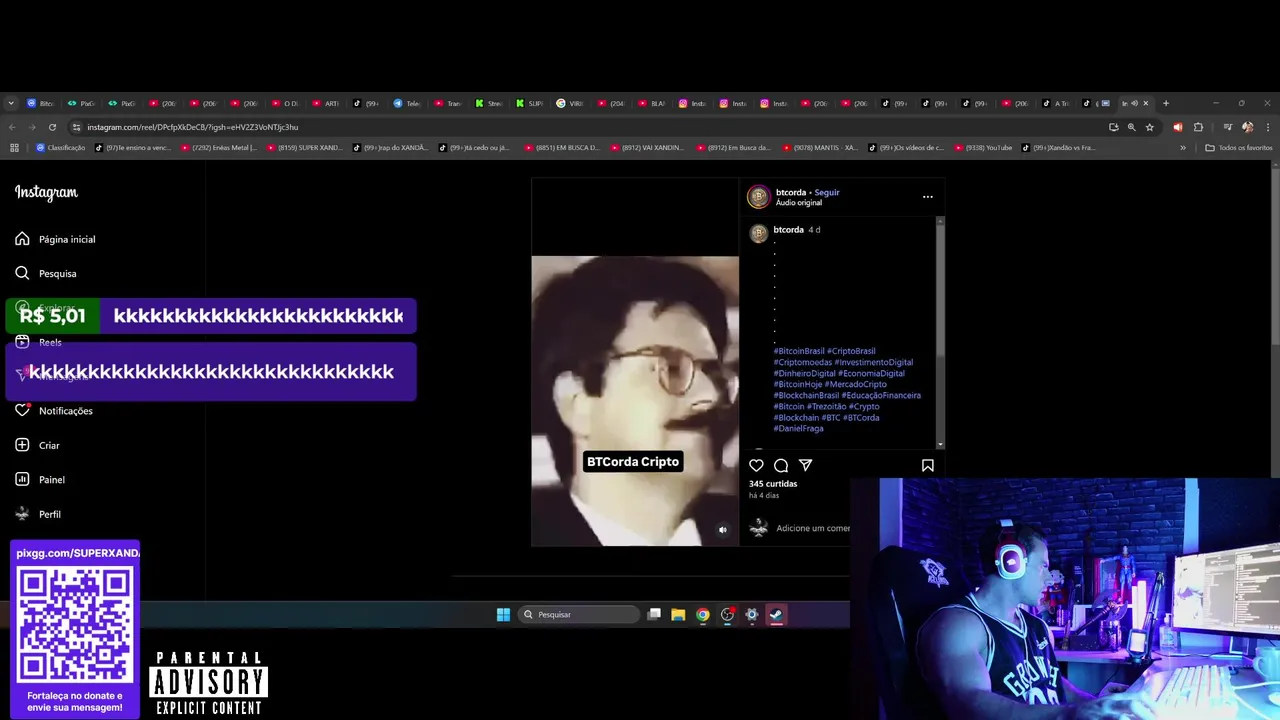Close the active Instagram tab
Viewport: 1280px width, 720px height.
(1146, 103)
